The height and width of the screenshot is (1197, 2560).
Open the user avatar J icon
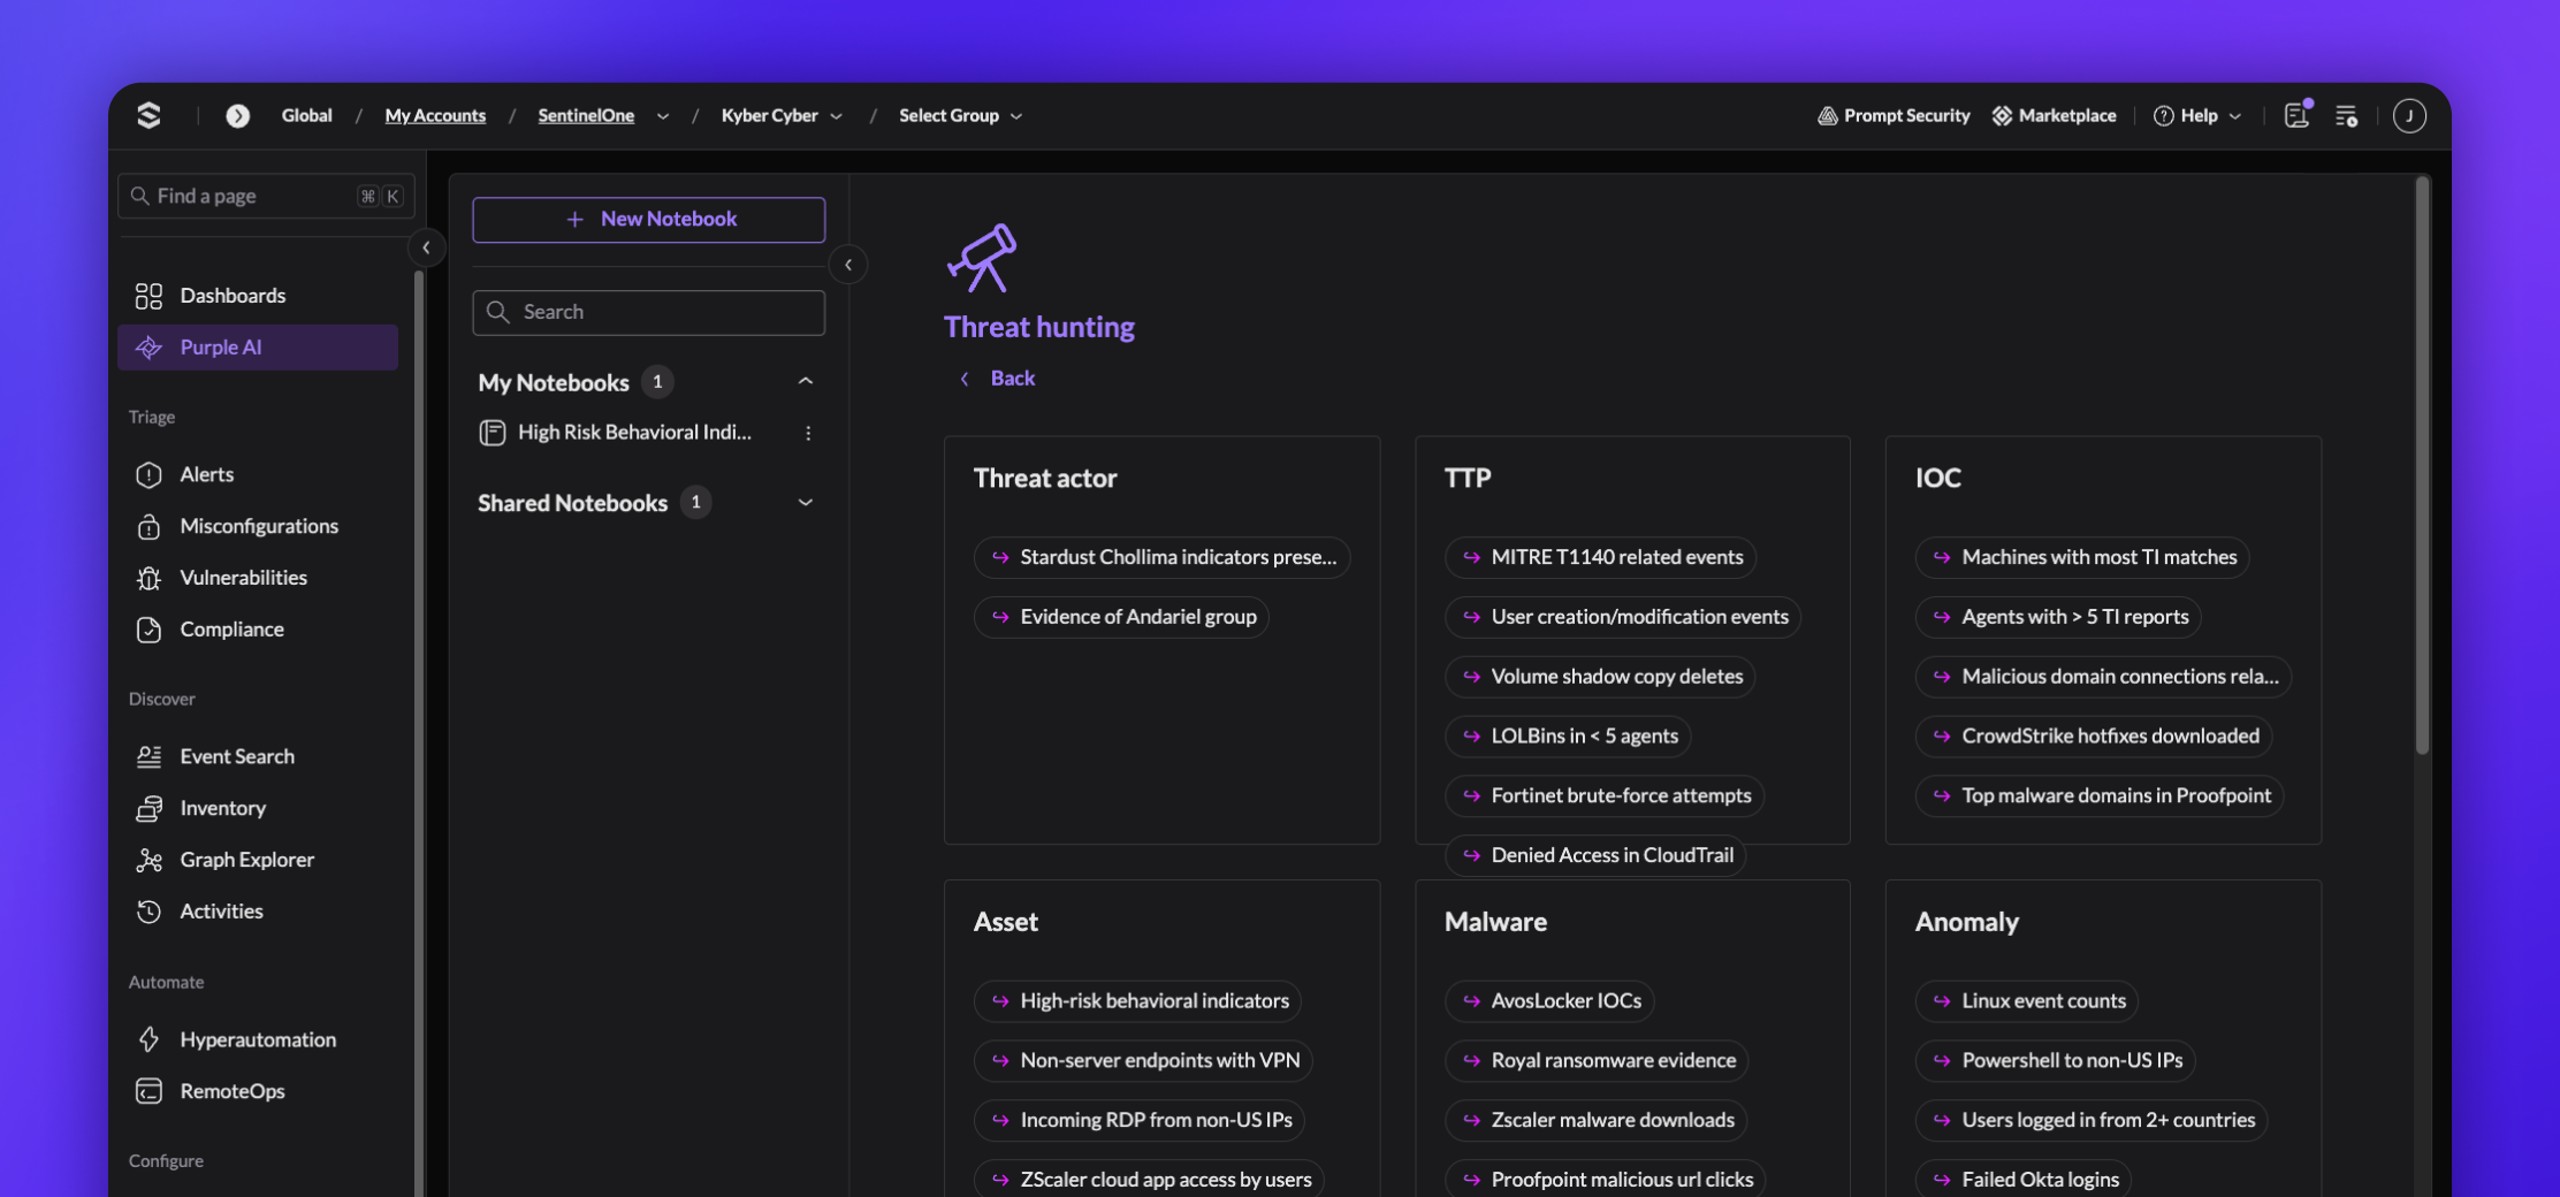click(2409, 115)
